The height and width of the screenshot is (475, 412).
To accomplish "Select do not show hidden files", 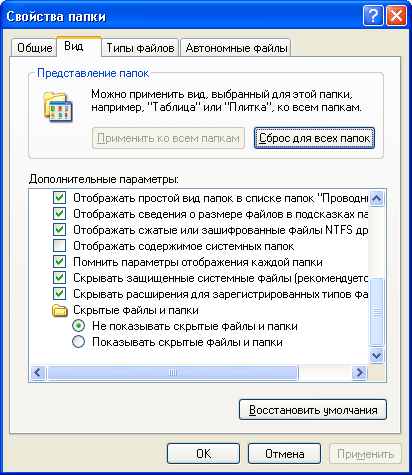I will click(x=79, y=326).
